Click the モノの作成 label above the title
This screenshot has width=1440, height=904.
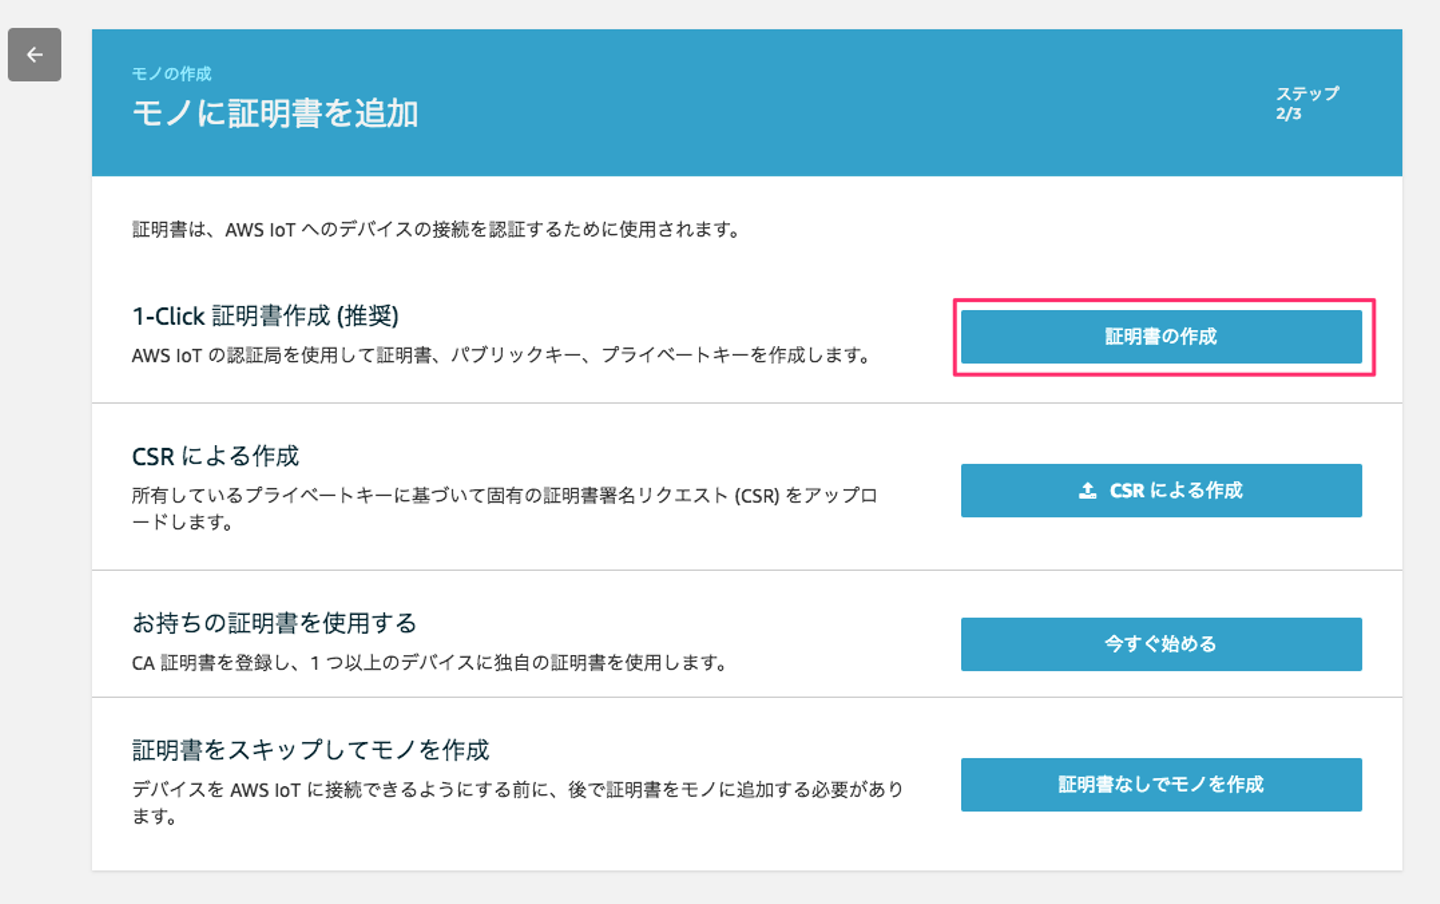(171, 74)
